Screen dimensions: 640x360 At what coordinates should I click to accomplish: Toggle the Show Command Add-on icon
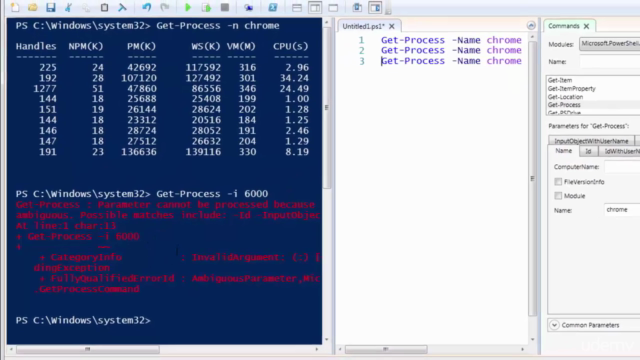375,7
